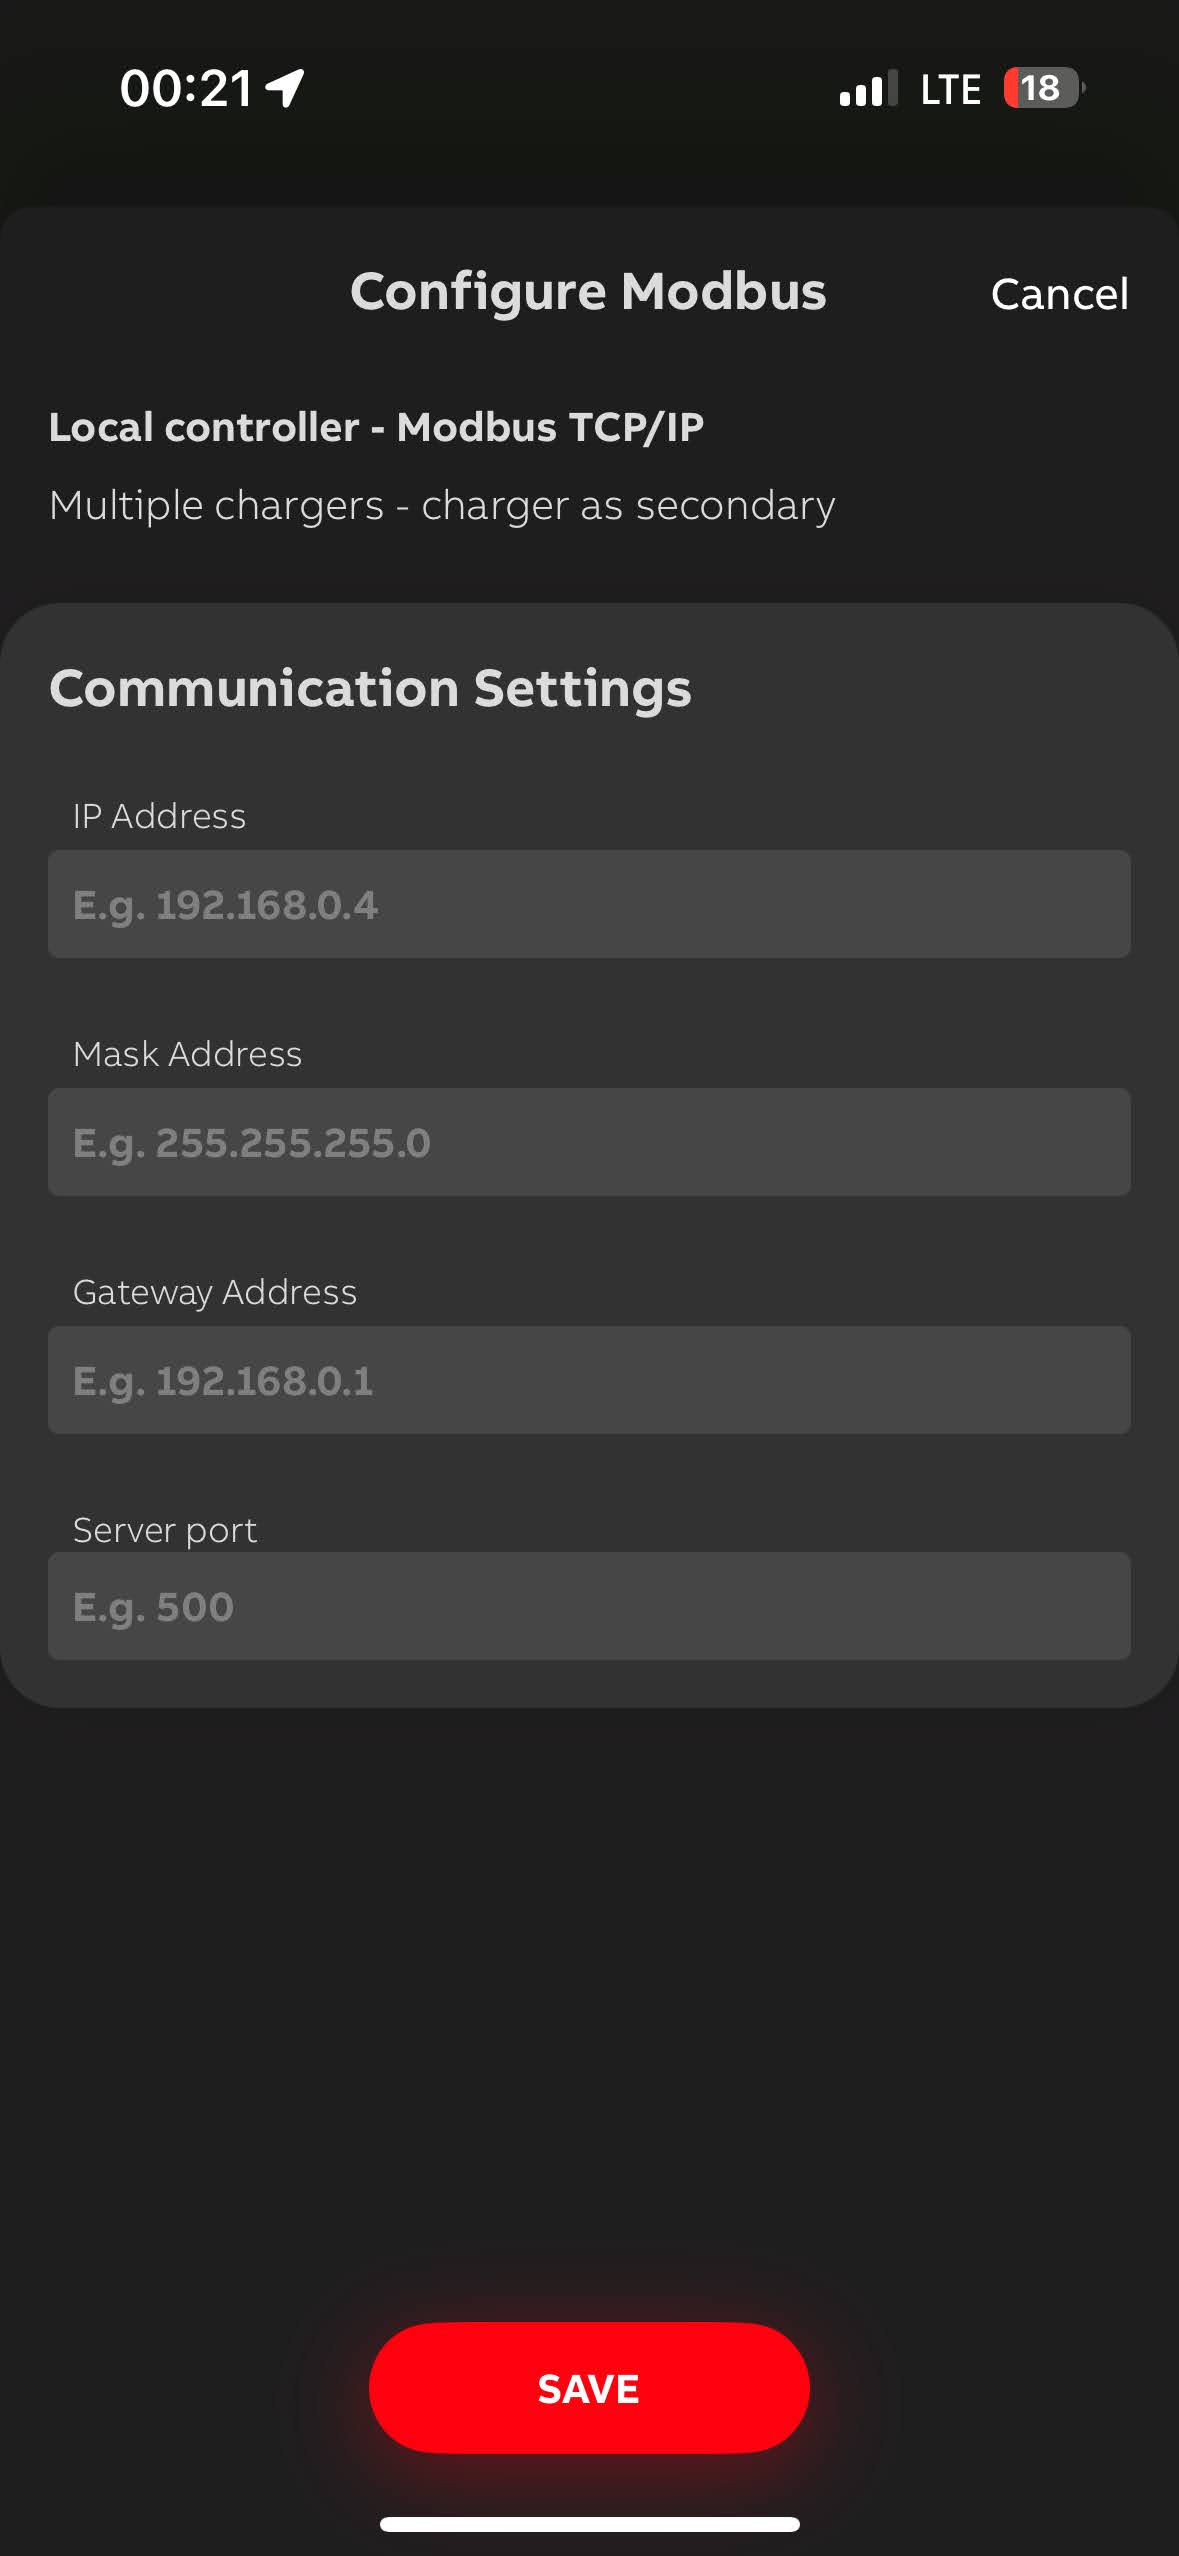Tap the home indicator bar at bottom
This screenshot has width=1179, height=2556.
click(x=589, y=2524)
